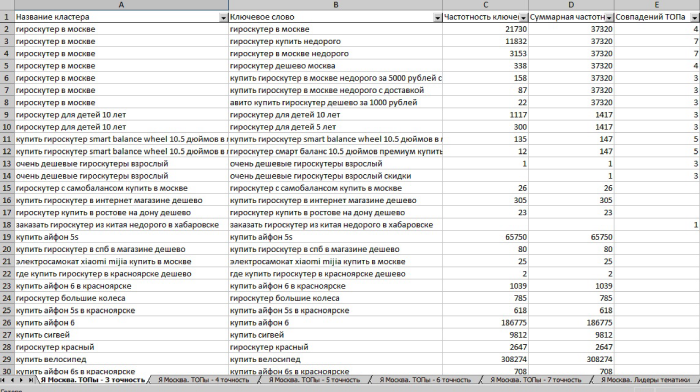Click frequency value 338

(x=485, y=66)
